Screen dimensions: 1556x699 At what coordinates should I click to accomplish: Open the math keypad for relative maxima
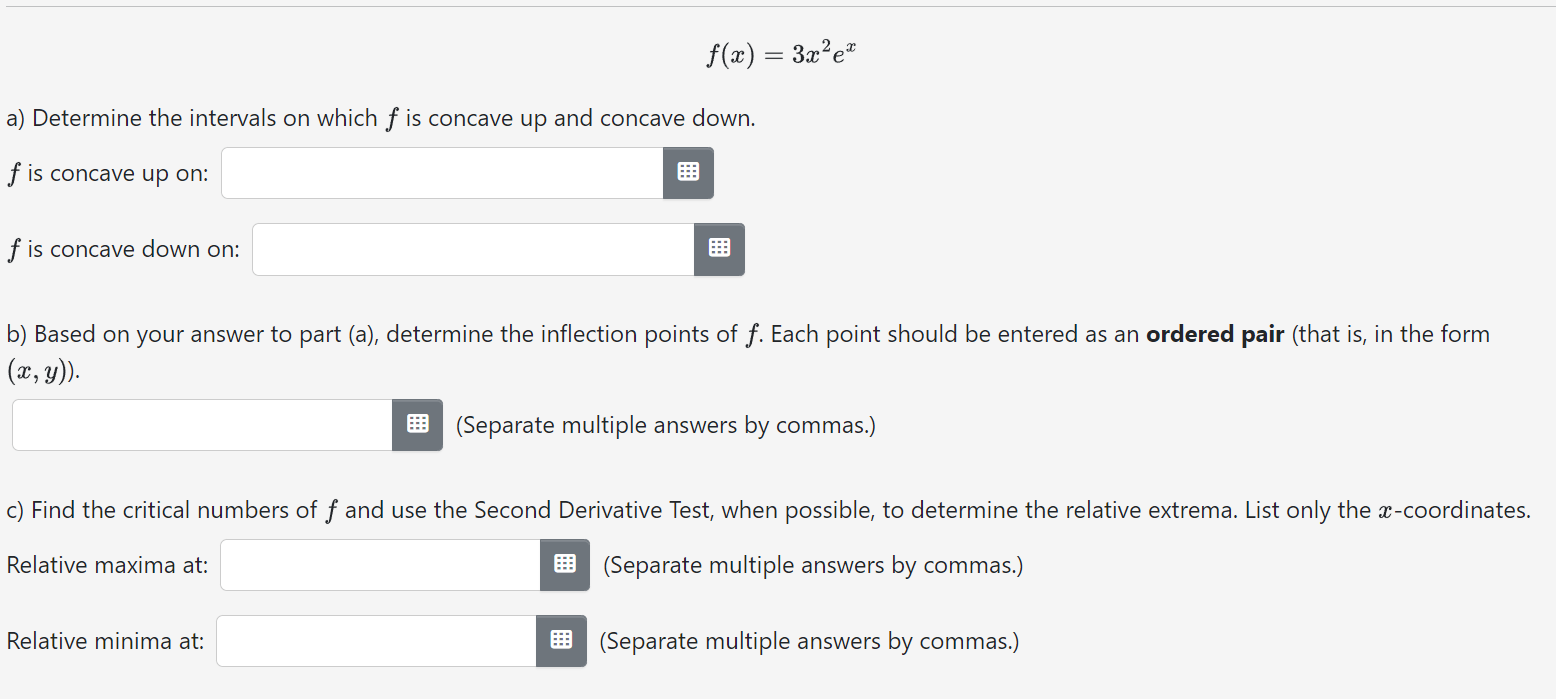click(x=564, y=564)
